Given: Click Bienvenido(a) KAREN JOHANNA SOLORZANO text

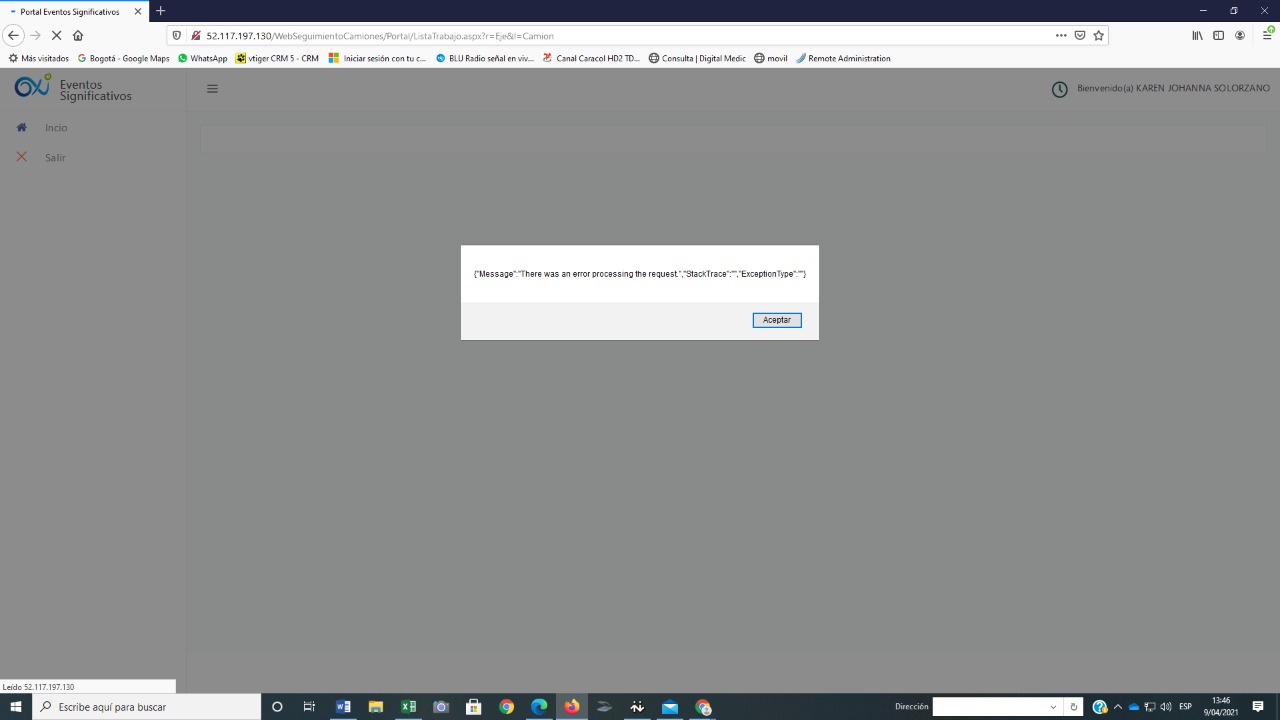Looking at the screenshot, I should (x=1173, y=88).
